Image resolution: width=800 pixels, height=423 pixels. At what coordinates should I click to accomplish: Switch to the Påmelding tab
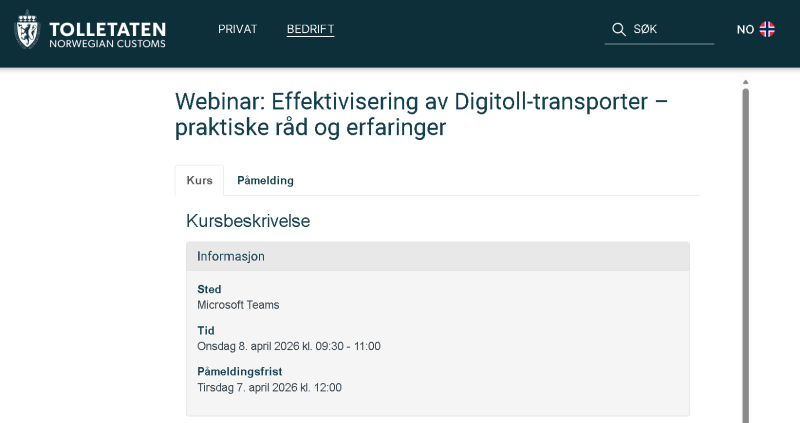265,180
